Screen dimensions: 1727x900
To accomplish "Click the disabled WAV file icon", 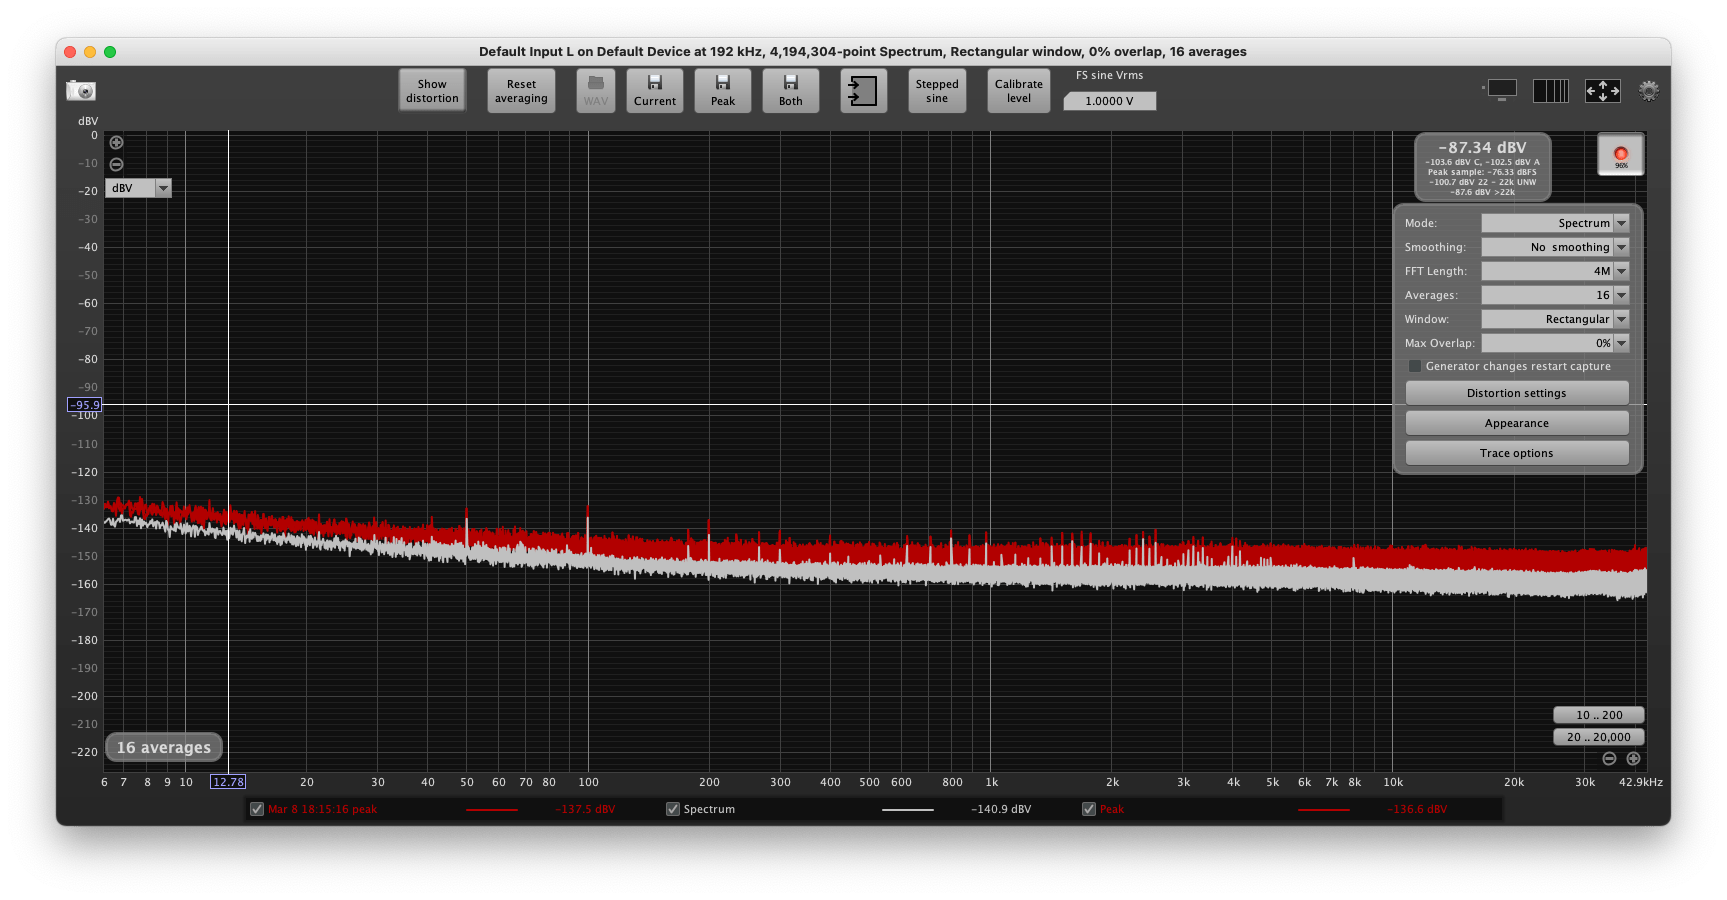I will tap(596, 91).
